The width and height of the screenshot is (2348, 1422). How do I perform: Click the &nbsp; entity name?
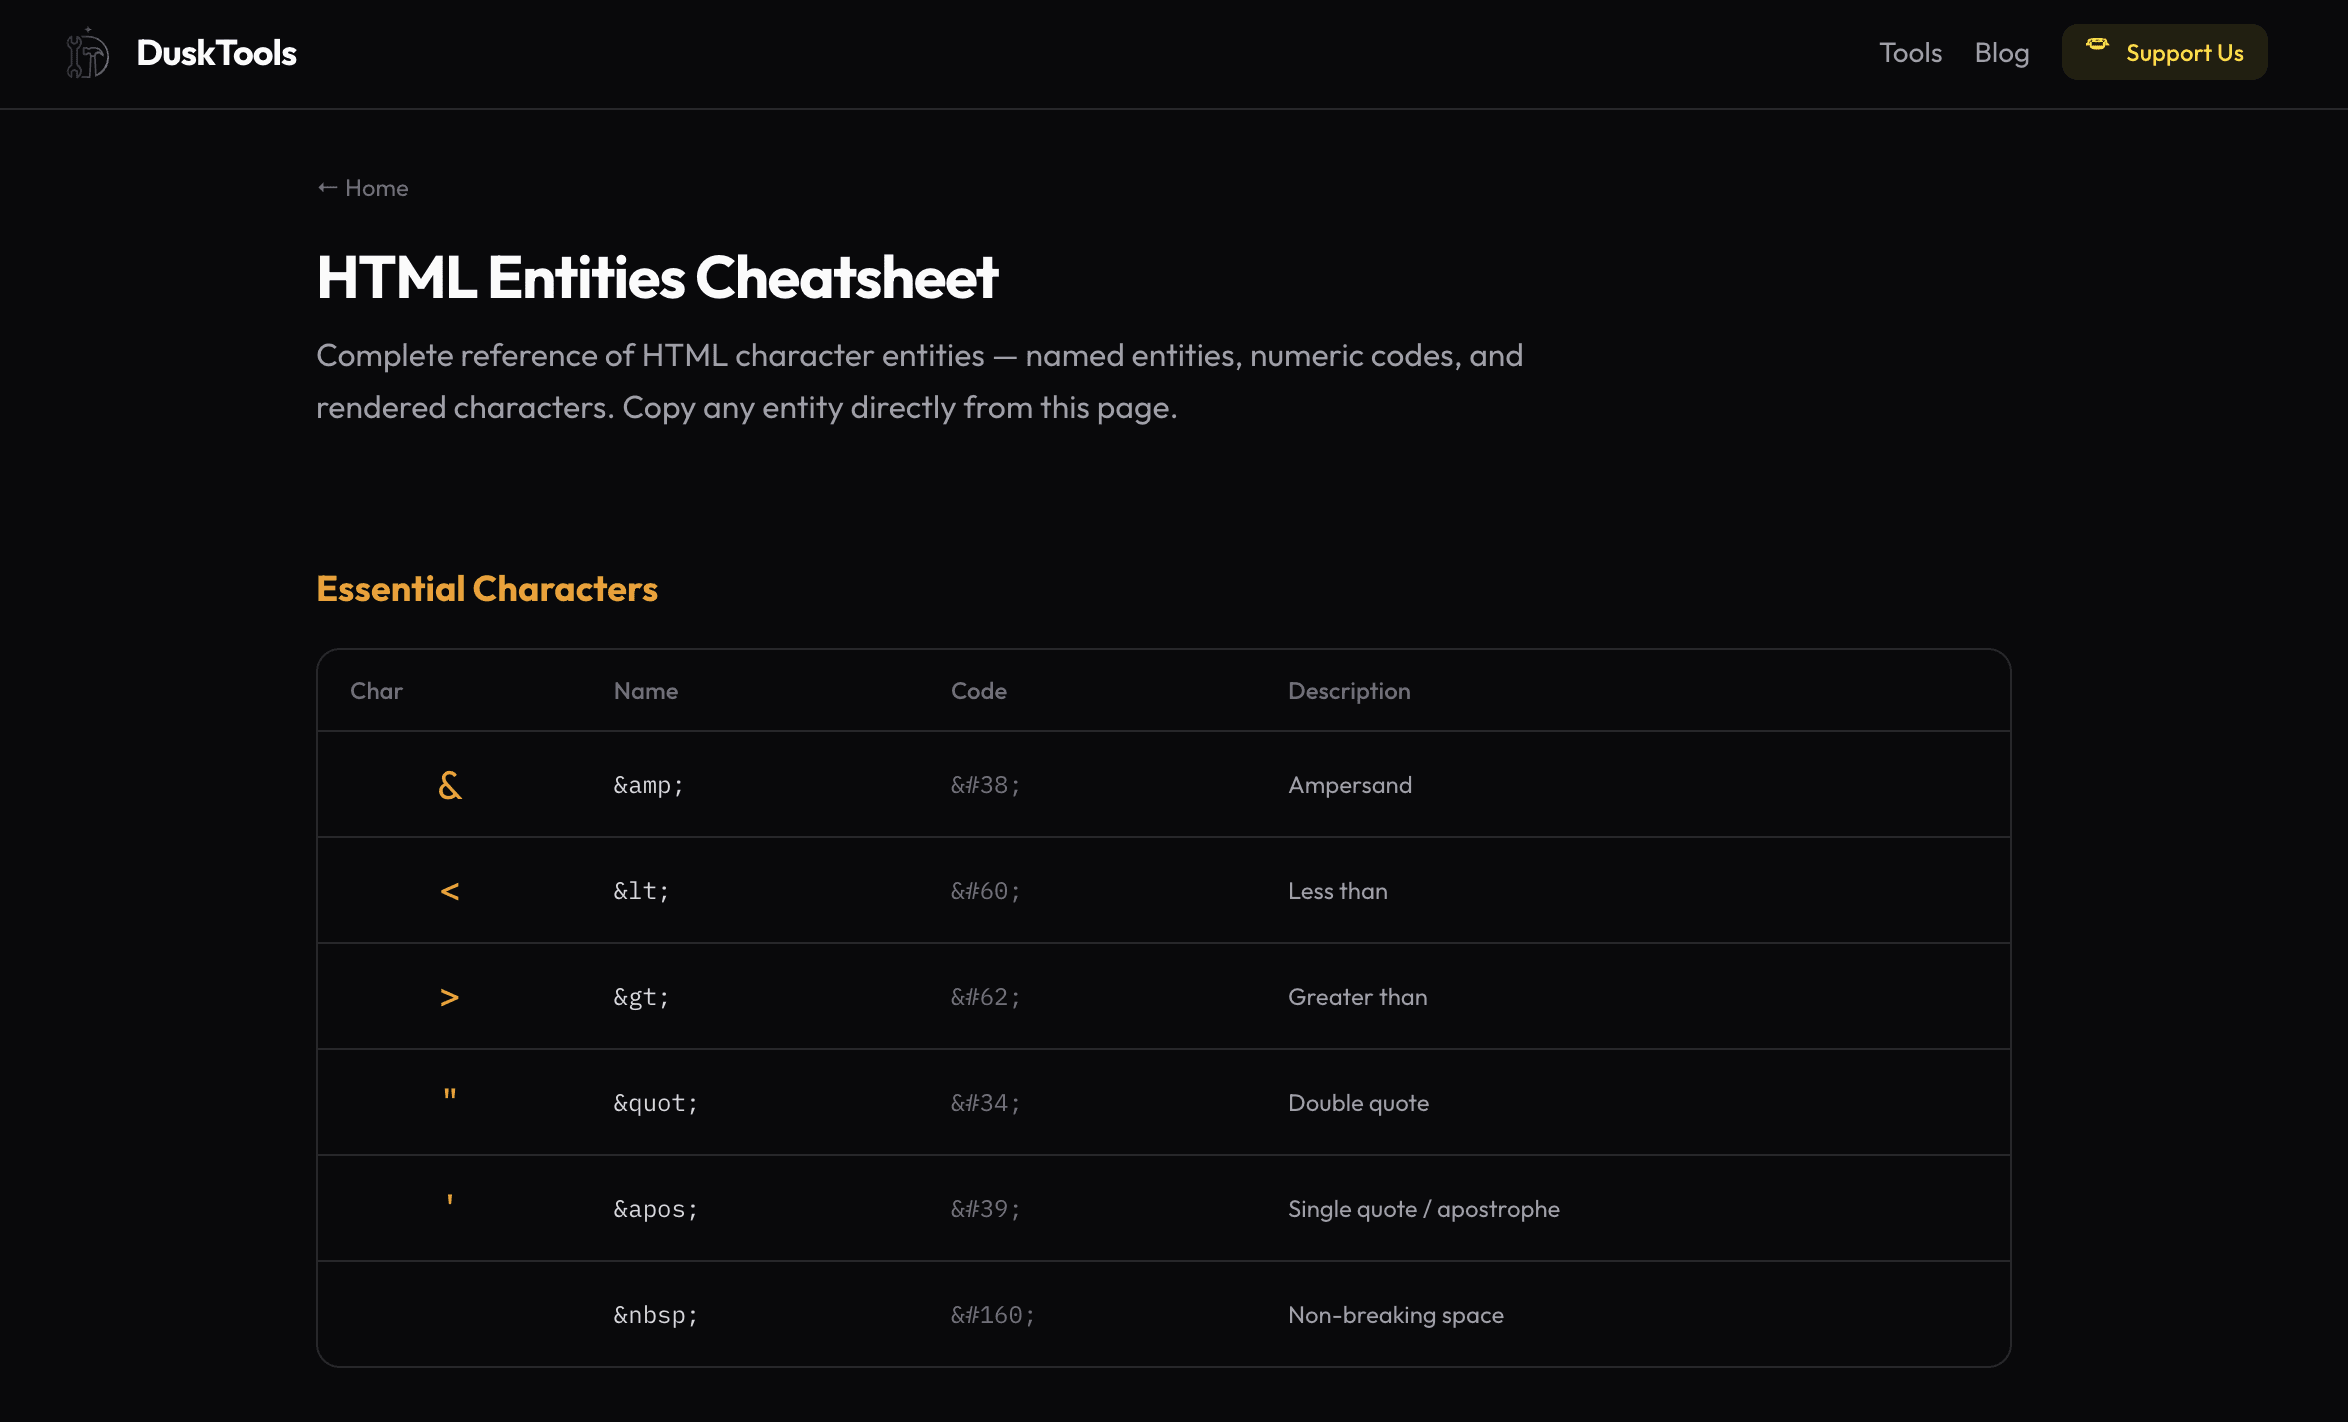[x=655, y=1315]
